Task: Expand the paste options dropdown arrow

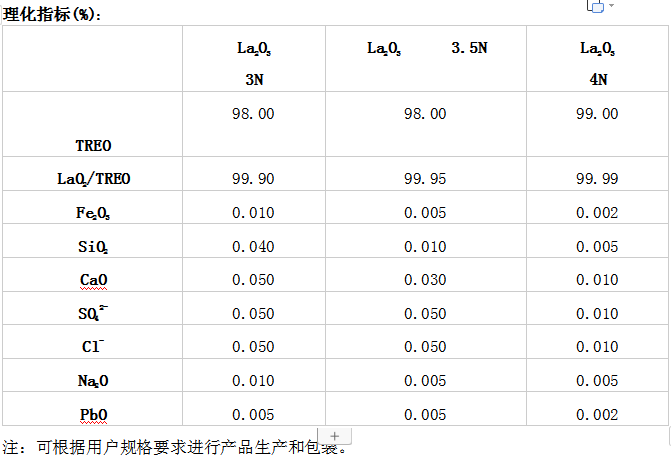Action: (x=611, y=6)
